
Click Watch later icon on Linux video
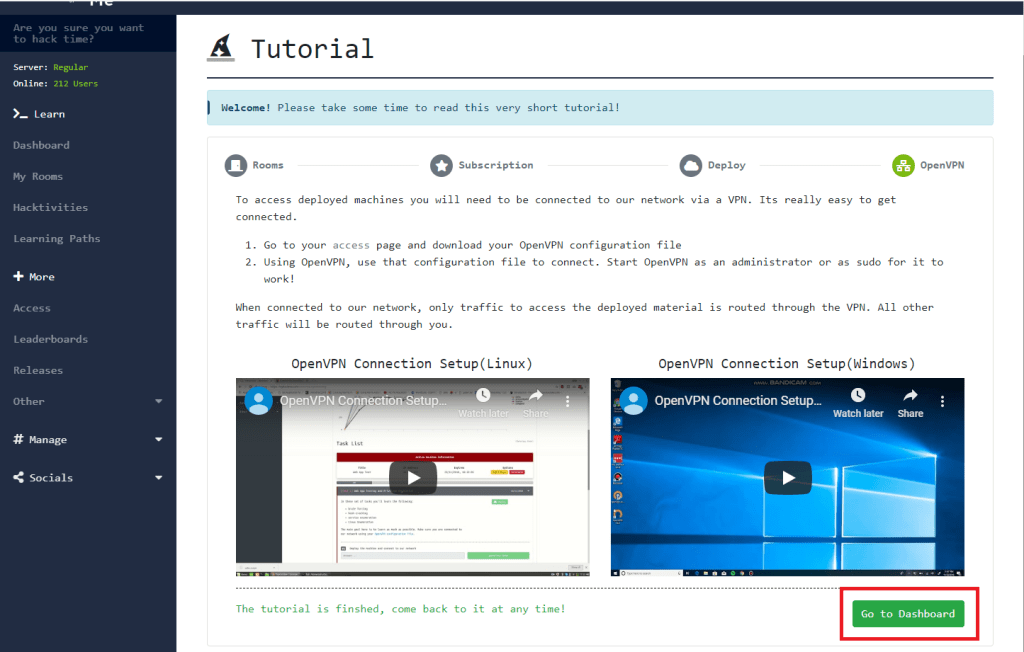[x=483, y=397]
